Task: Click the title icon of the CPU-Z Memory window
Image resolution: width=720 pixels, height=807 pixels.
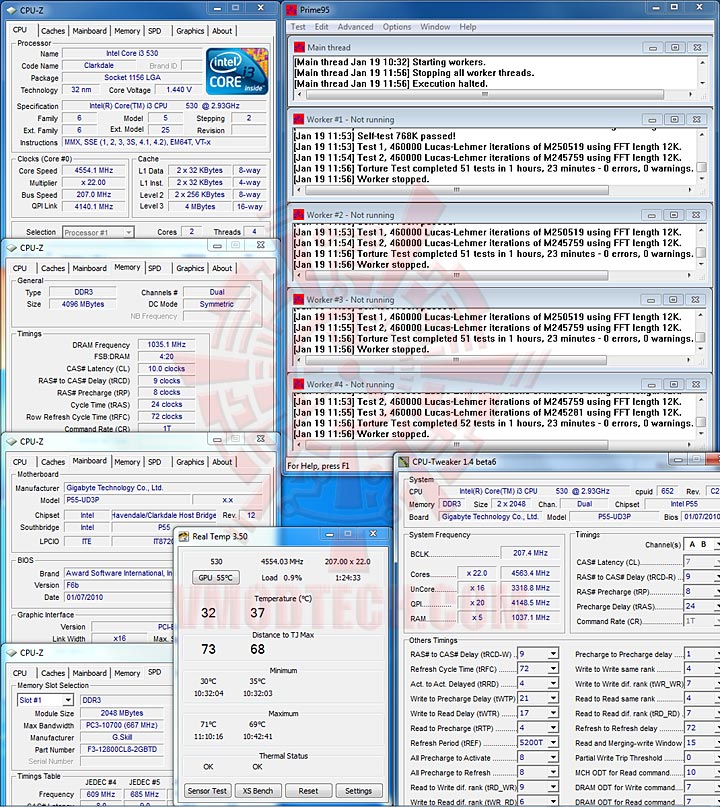Action: pyautogui.click(x=11, y=248)
